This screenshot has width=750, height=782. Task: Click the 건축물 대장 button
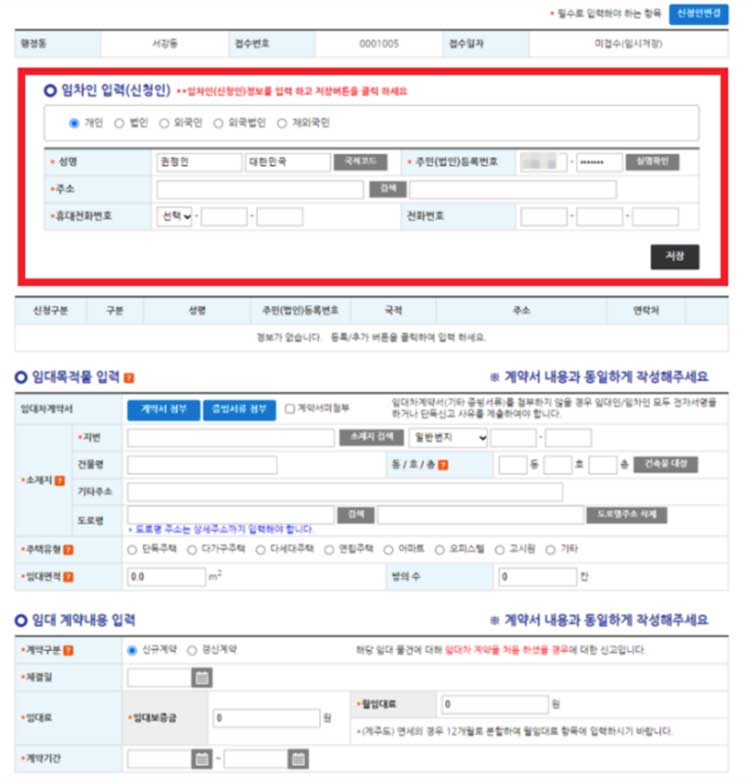click(666, 464)
